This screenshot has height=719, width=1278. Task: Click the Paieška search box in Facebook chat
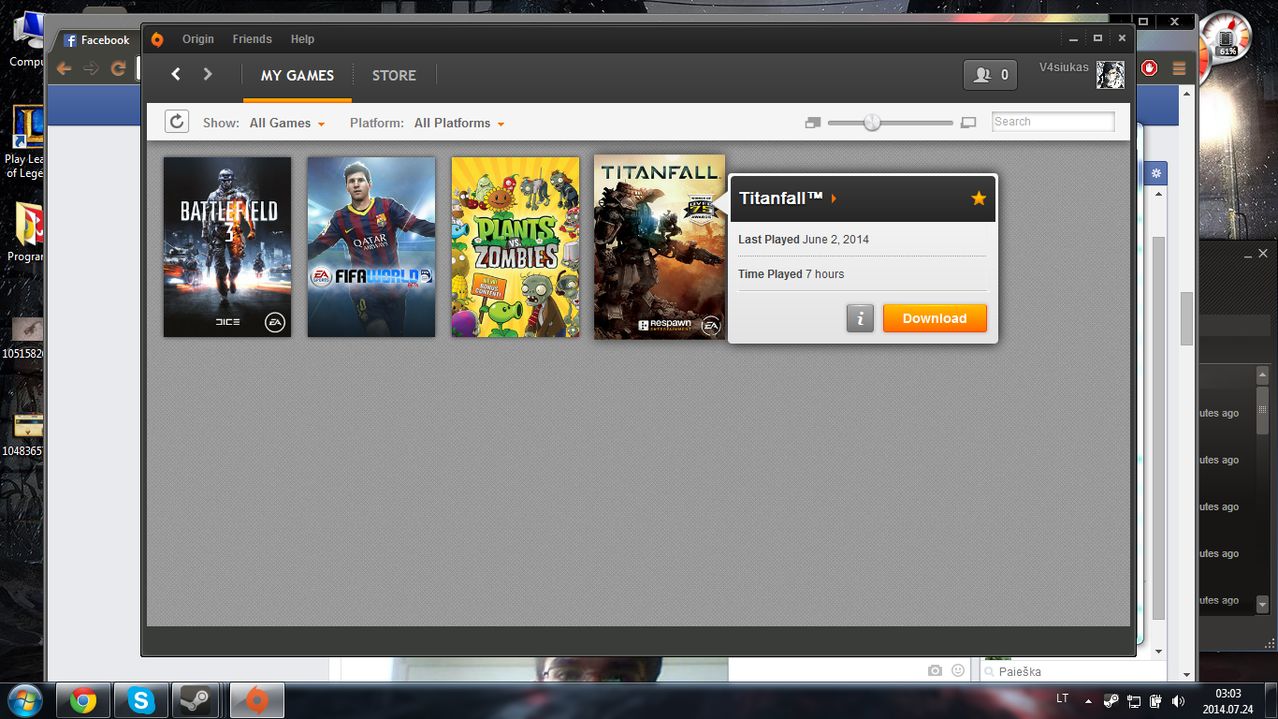(x=1078, y=671)
